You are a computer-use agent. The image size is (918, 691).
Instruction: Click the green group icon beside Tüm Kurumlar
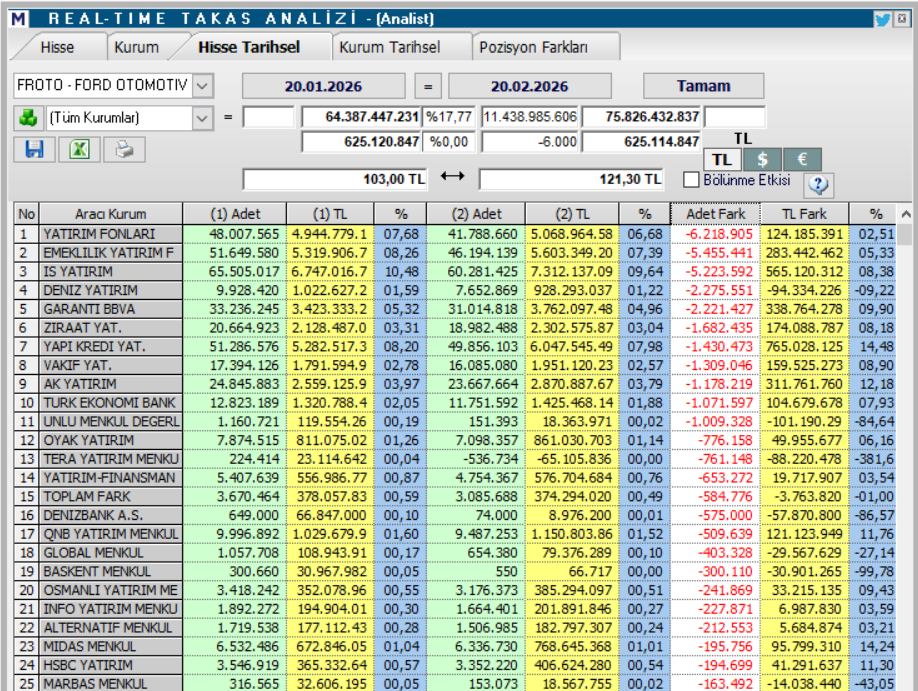[x=28, y=117]
